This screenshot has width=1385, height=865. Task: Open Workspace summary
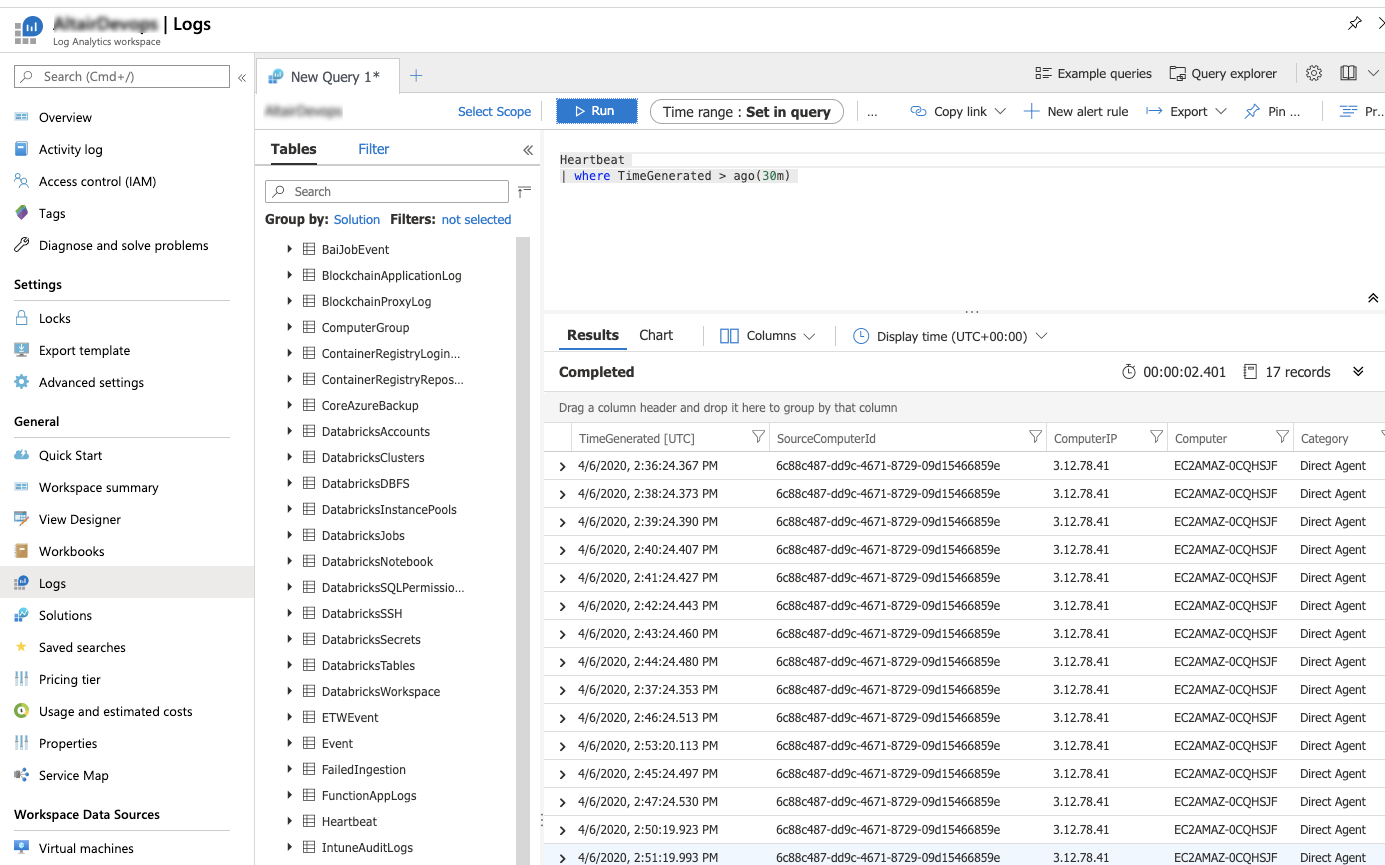98,488
